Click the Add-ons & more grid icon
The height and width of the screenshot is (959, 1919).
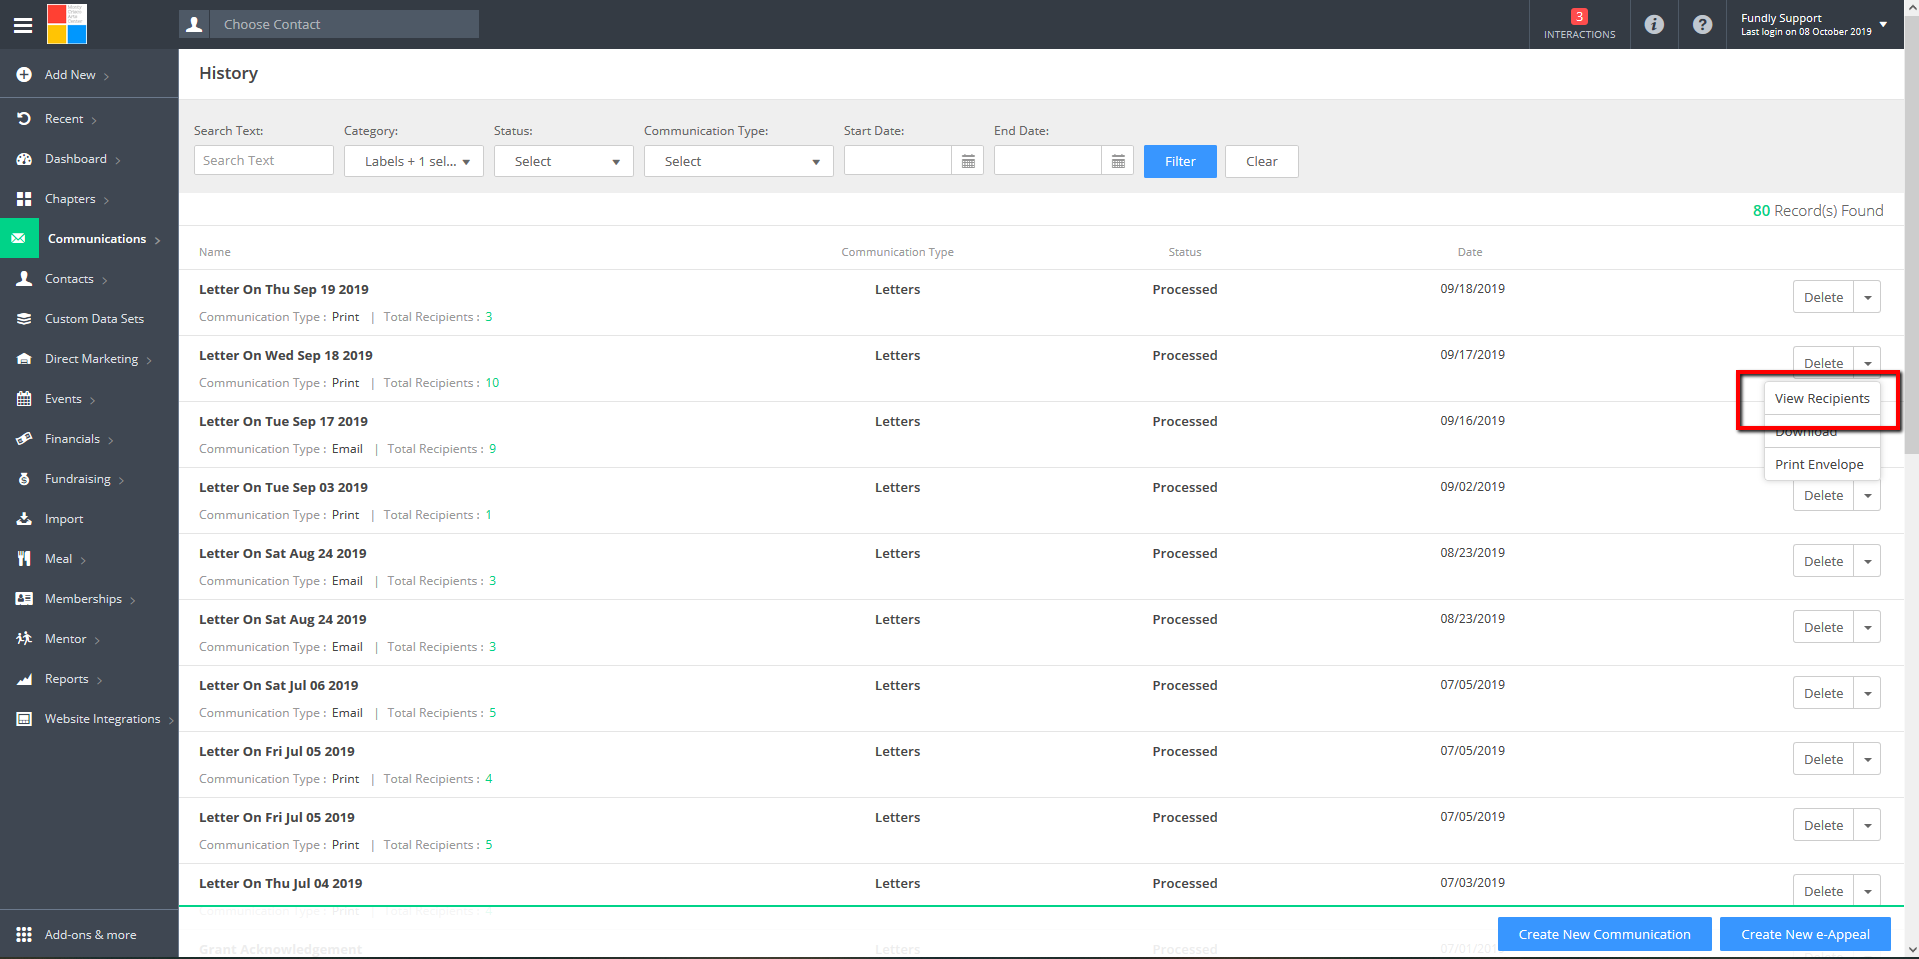pyautogui.click(x=24, y=935)
